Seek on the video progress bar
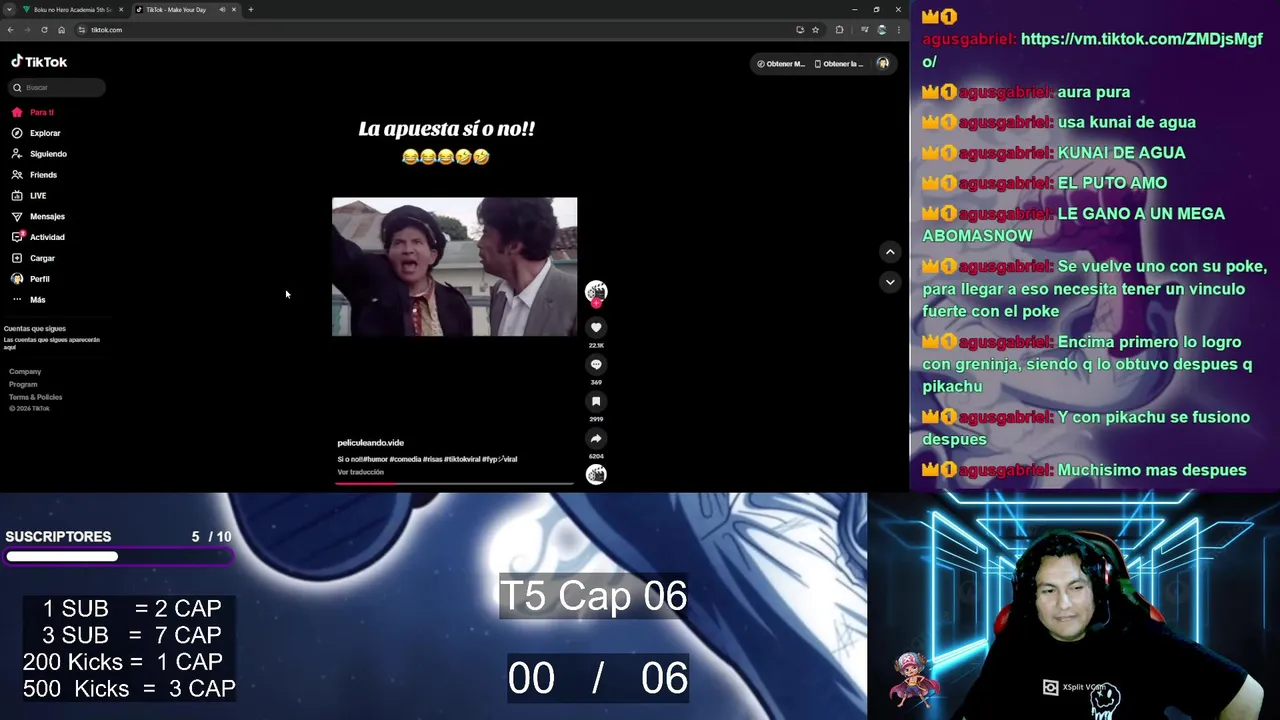Image resolution: width=1280 pixels, height=720 pixels. tap(455, 483)
